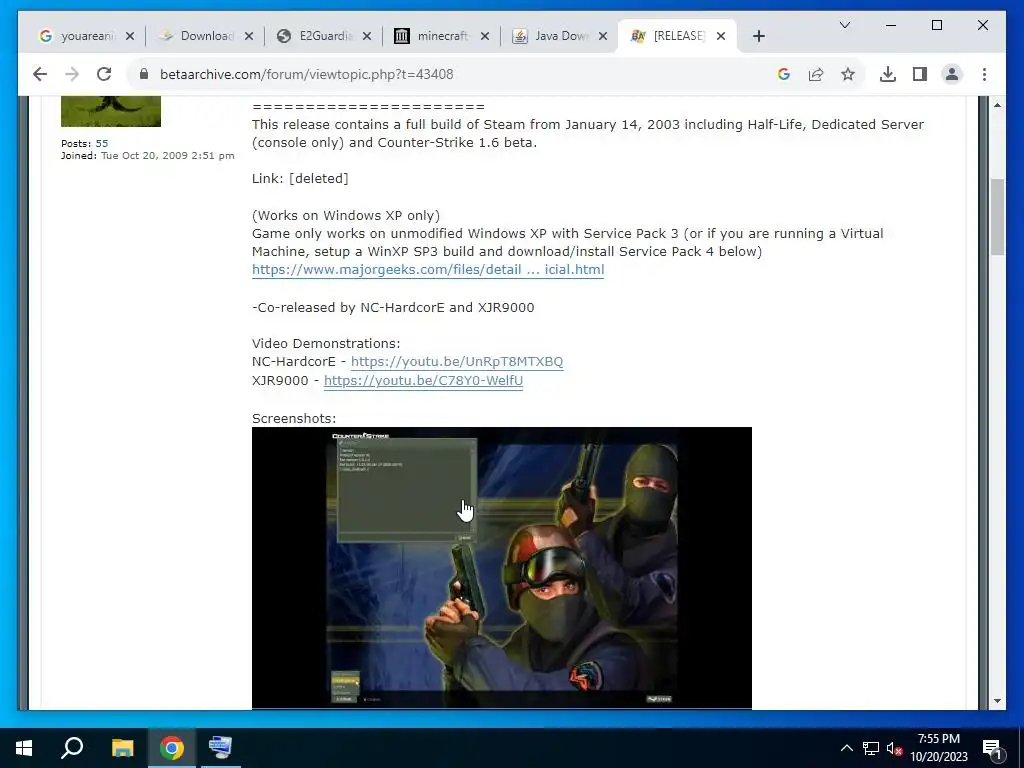Click the scrollbar up arrow

(x=997, y=104)
